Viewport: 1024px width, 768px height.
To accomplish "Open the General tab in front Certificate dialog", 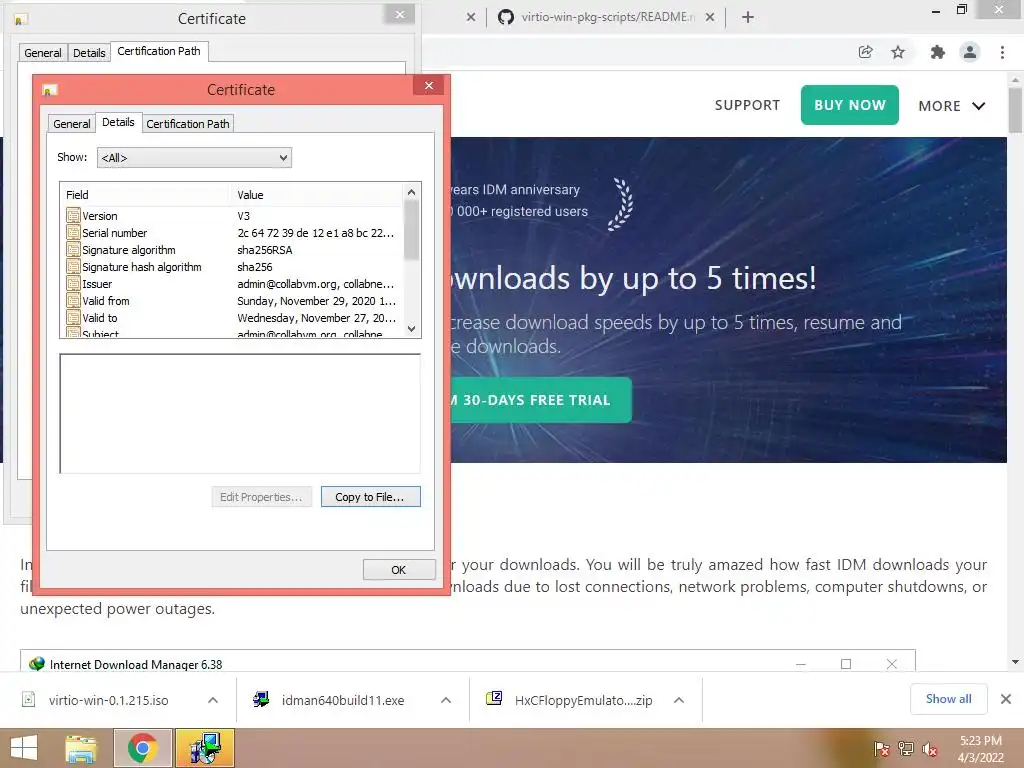I will pyautogui.click(x=71, y=123).
